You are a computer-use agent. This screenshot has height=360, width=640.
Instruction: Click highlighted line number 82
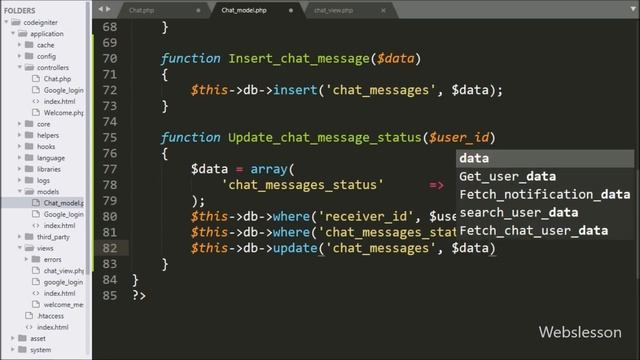(x=109, y=248)
